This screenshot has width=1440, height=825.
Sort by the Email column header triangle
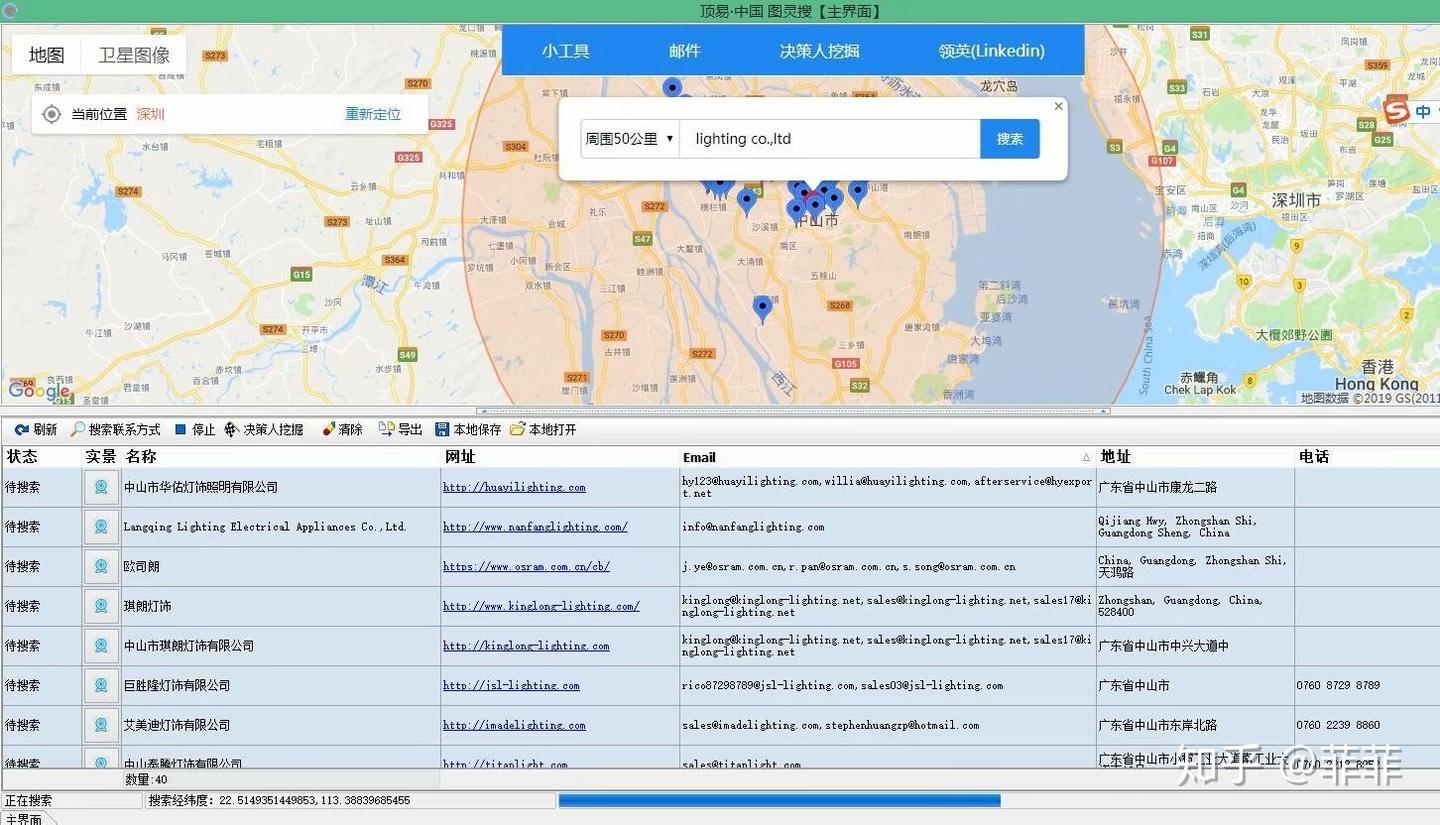[1086, 456]
